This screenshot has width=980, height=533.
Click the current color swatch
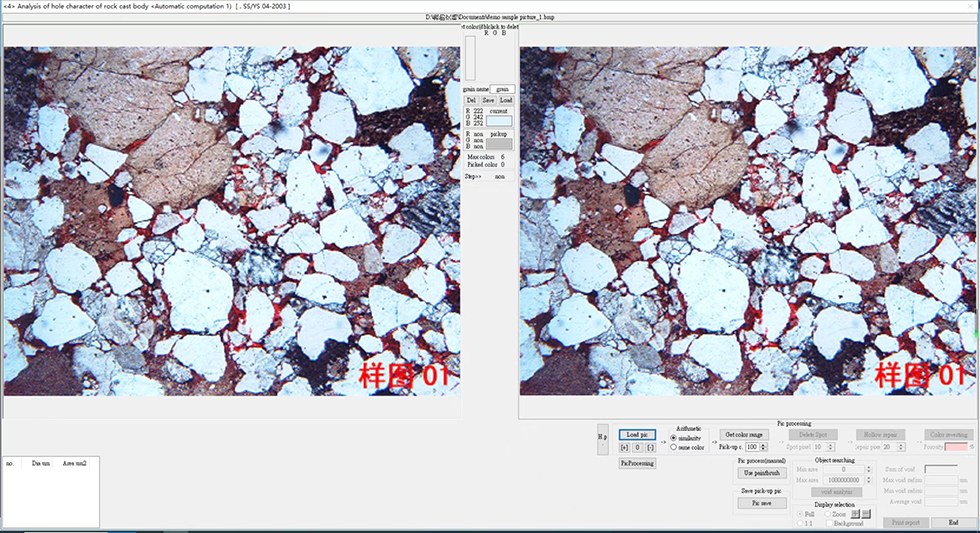(x=499, y=121)
